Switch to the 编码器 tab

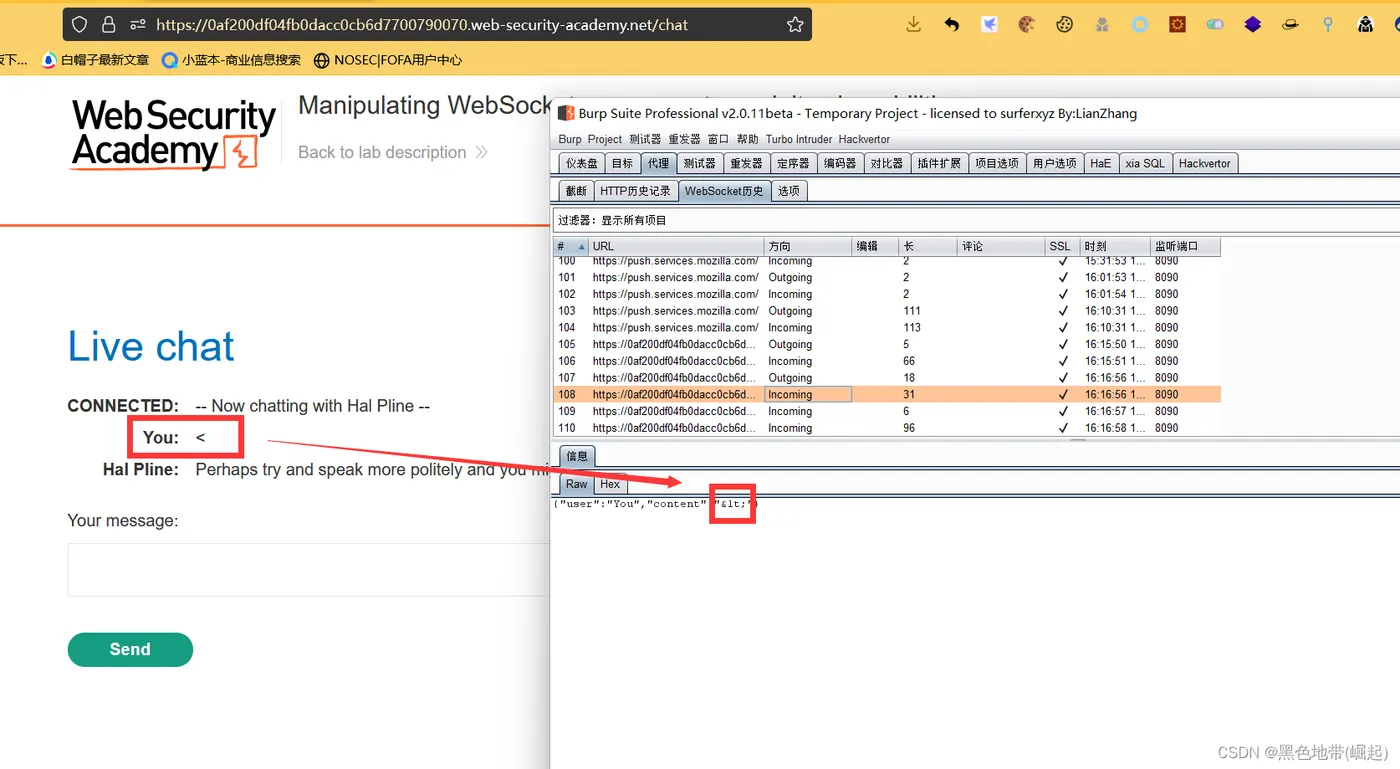point(839,163)
